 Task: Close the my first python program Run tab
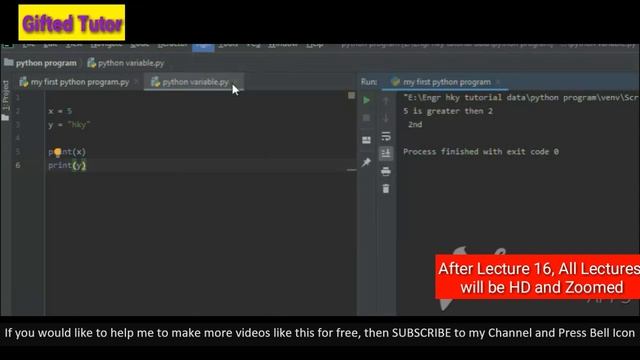[498, 82]
